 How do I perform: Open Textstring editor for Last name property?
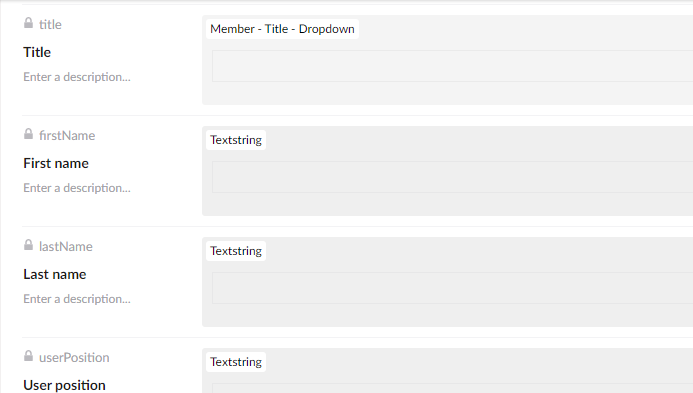pyautogui.click(x=236, y=251)
